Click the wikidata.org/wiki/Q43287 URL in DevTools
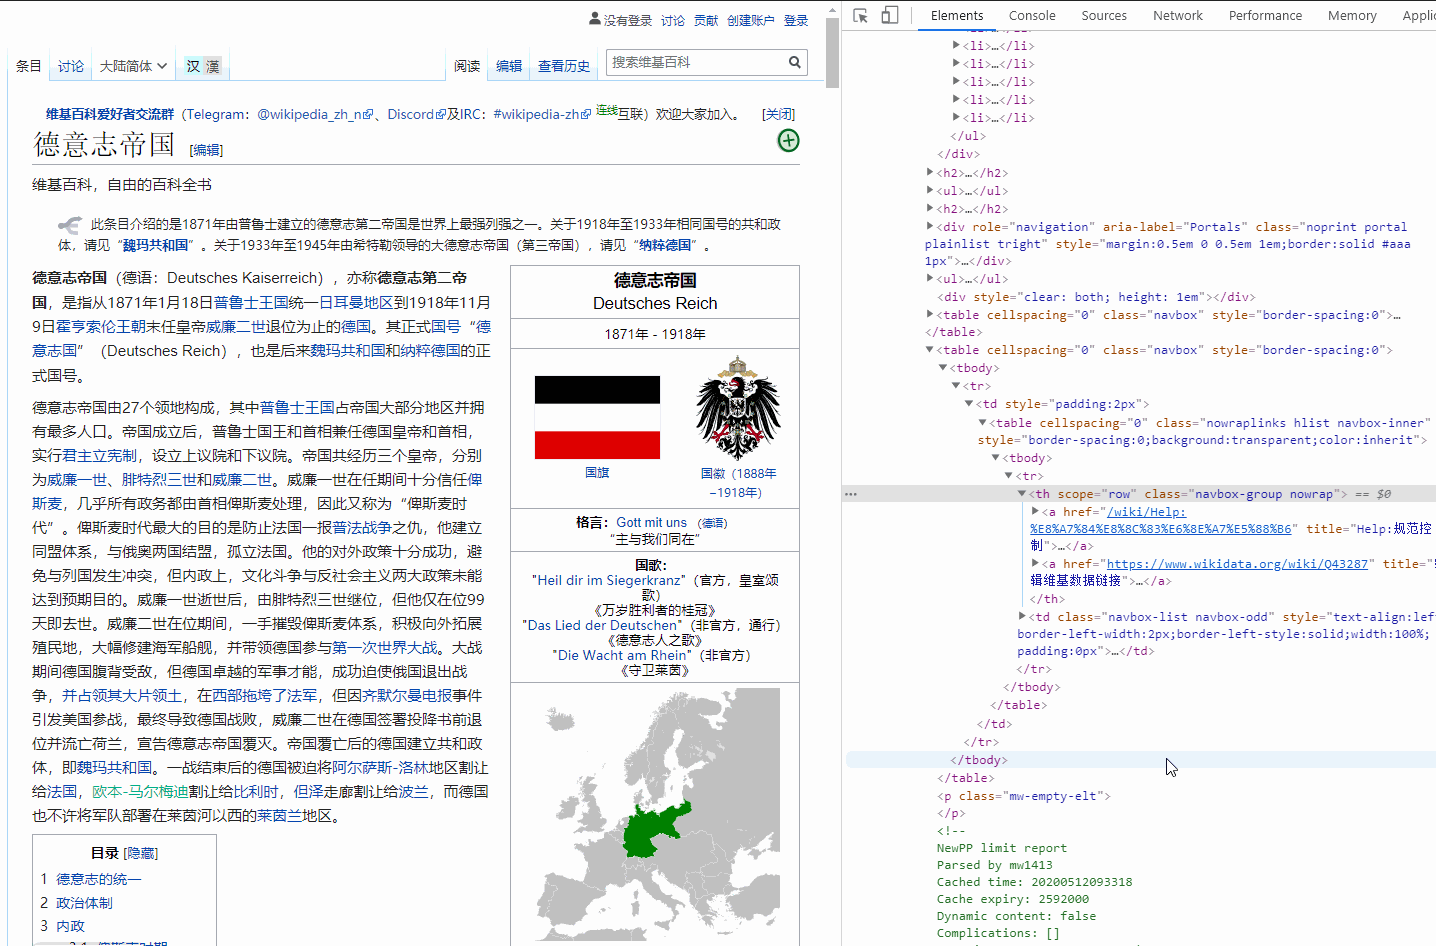Viewport: 1436px width, 946px height. (x=1237, y=564)
